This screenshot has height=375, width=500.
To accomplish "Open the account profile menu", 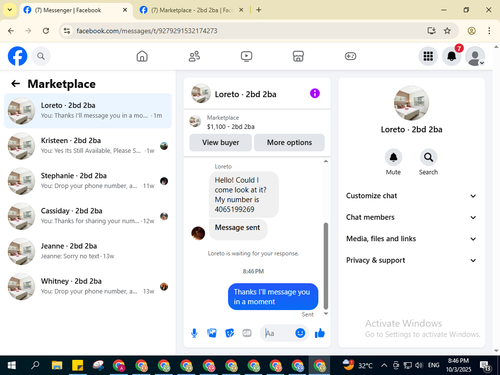I will point(475,56).
